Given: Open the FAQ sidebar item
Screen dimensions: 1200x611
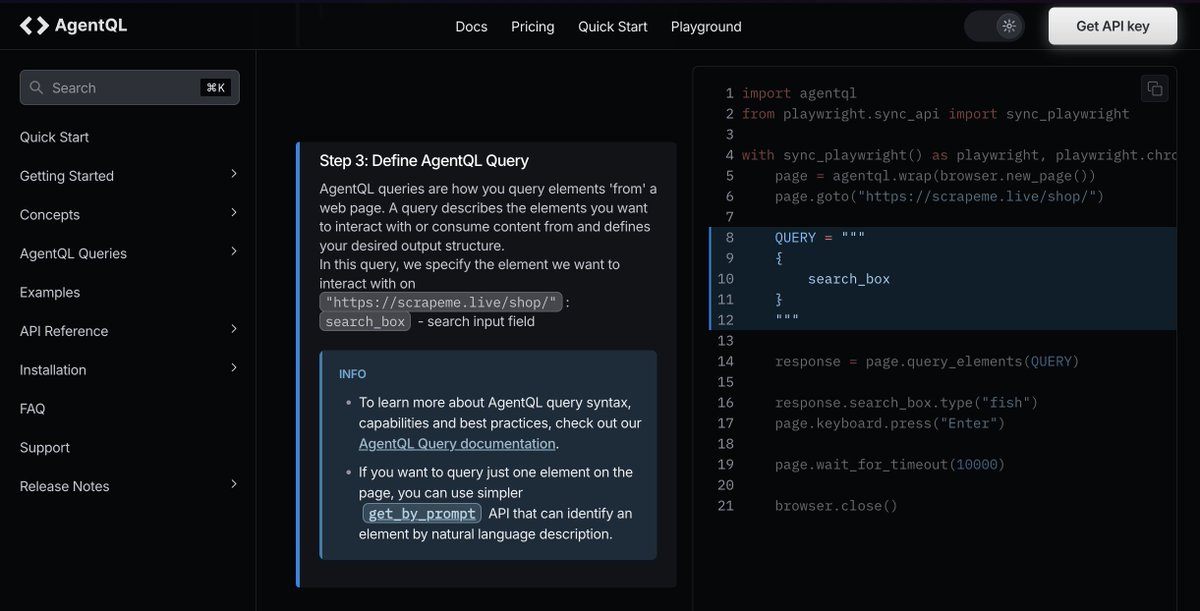Looking at the screenshot, I should click(33, 408).
